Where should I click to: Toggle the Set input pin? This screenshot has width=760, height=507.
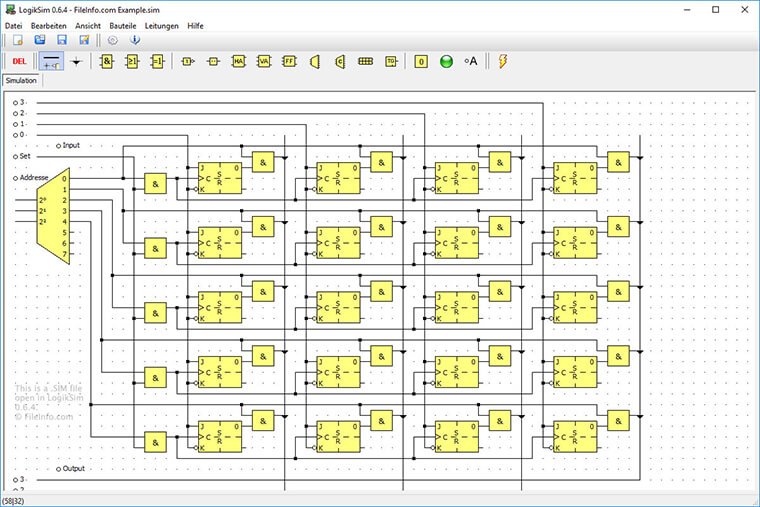click(x=15, y=156)
